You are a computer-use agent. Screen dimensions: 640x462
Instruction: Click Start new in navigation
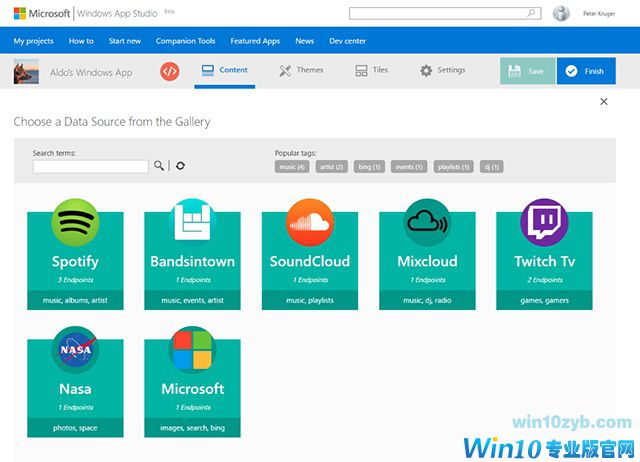124,41
